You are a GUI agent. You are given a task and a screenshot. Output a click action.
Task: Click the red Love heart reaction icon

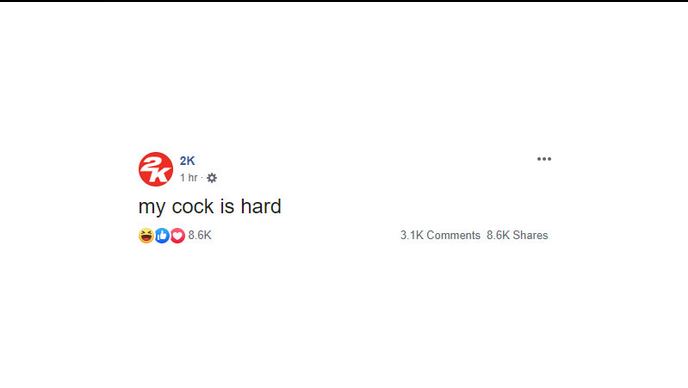coord(177,236)
